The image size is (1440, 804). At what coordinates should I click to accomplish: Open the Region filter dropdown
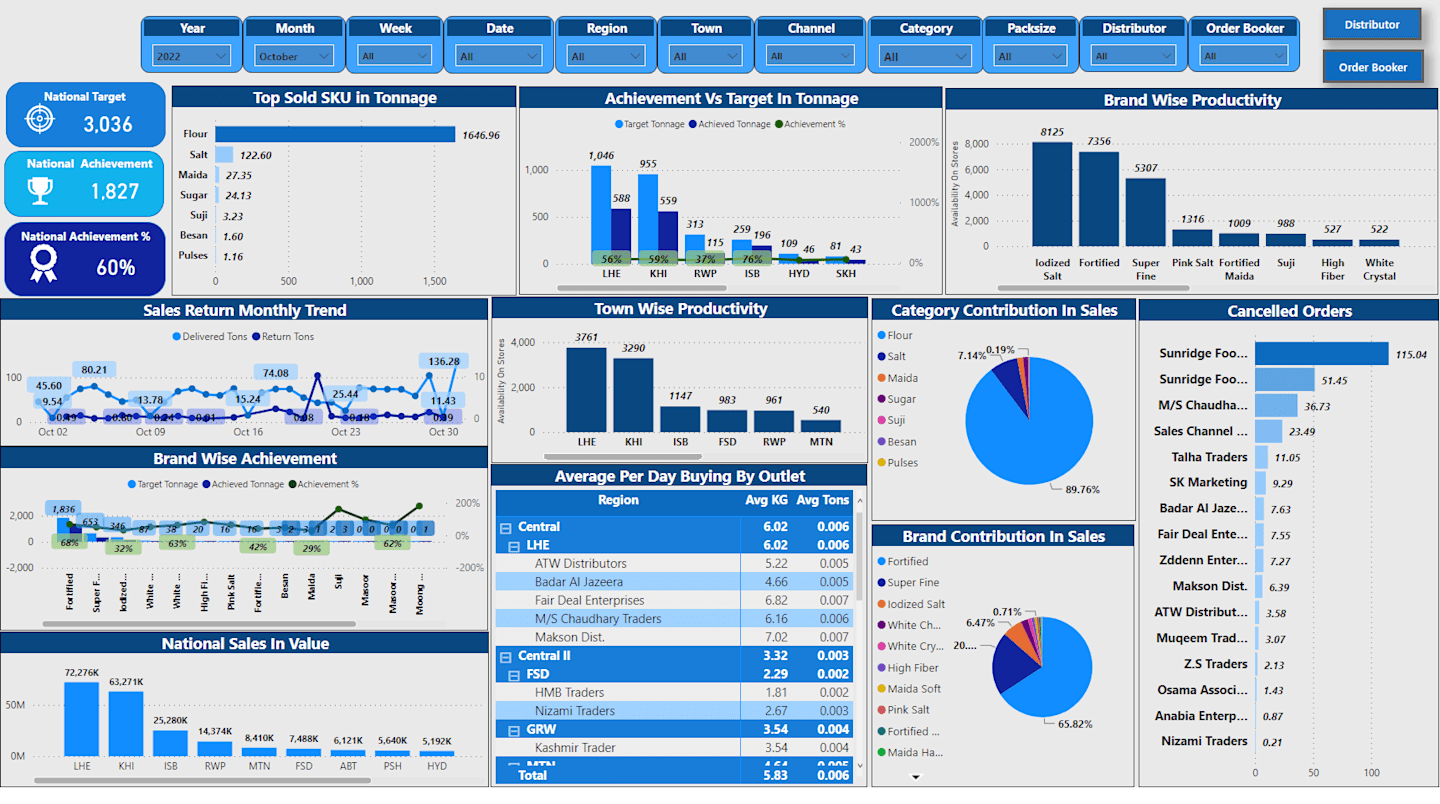[x=606, y=56]
